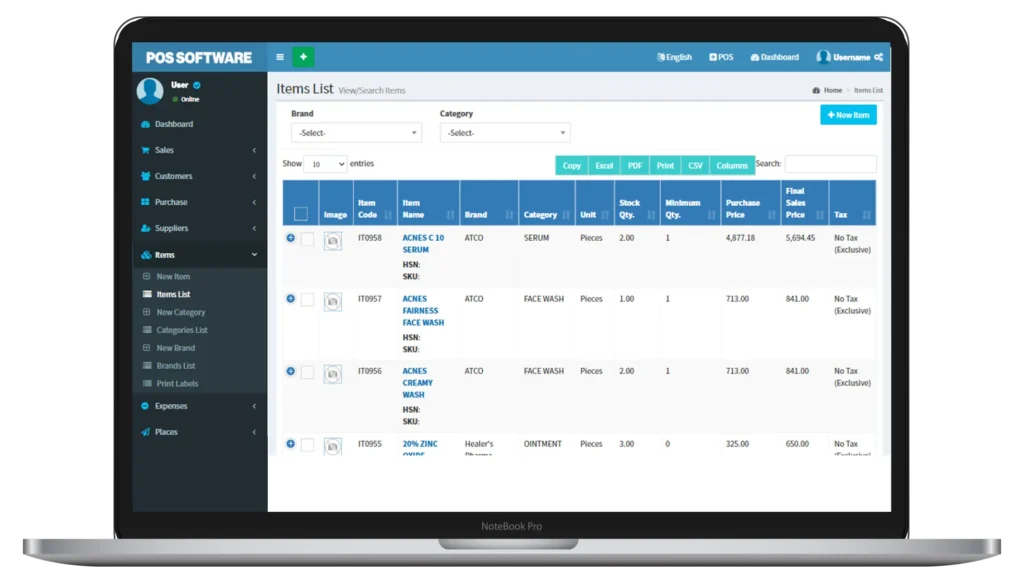Export table using Excel button

[604, 165]
